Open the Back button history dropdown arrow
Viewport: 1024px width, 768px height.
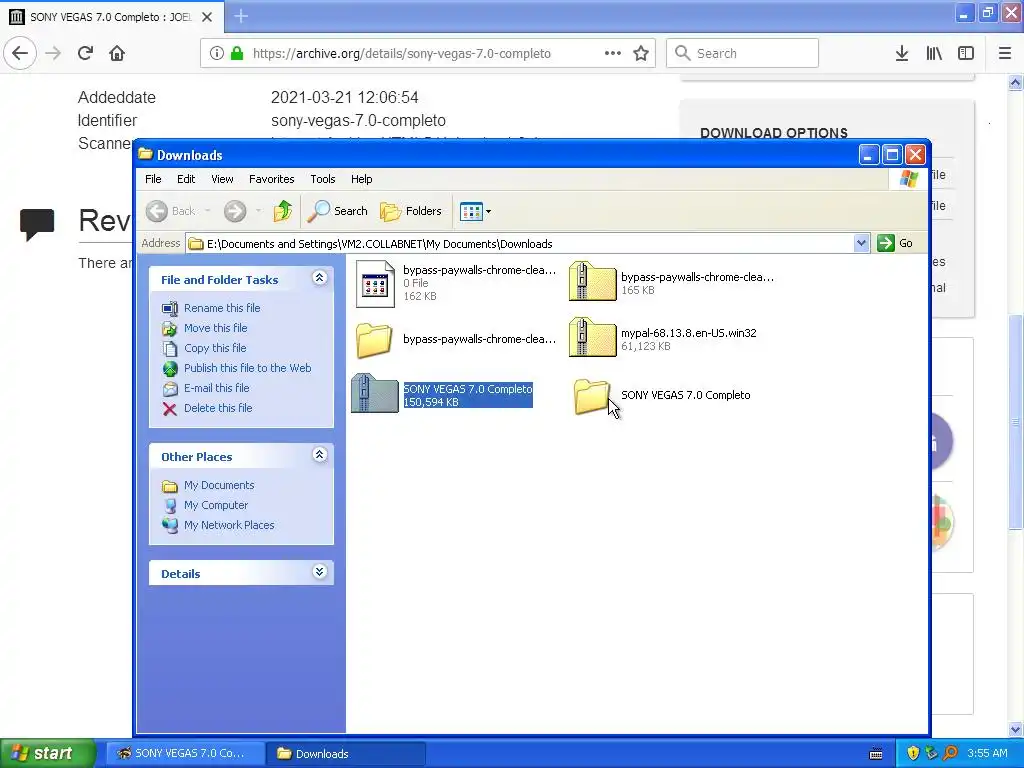208,211
